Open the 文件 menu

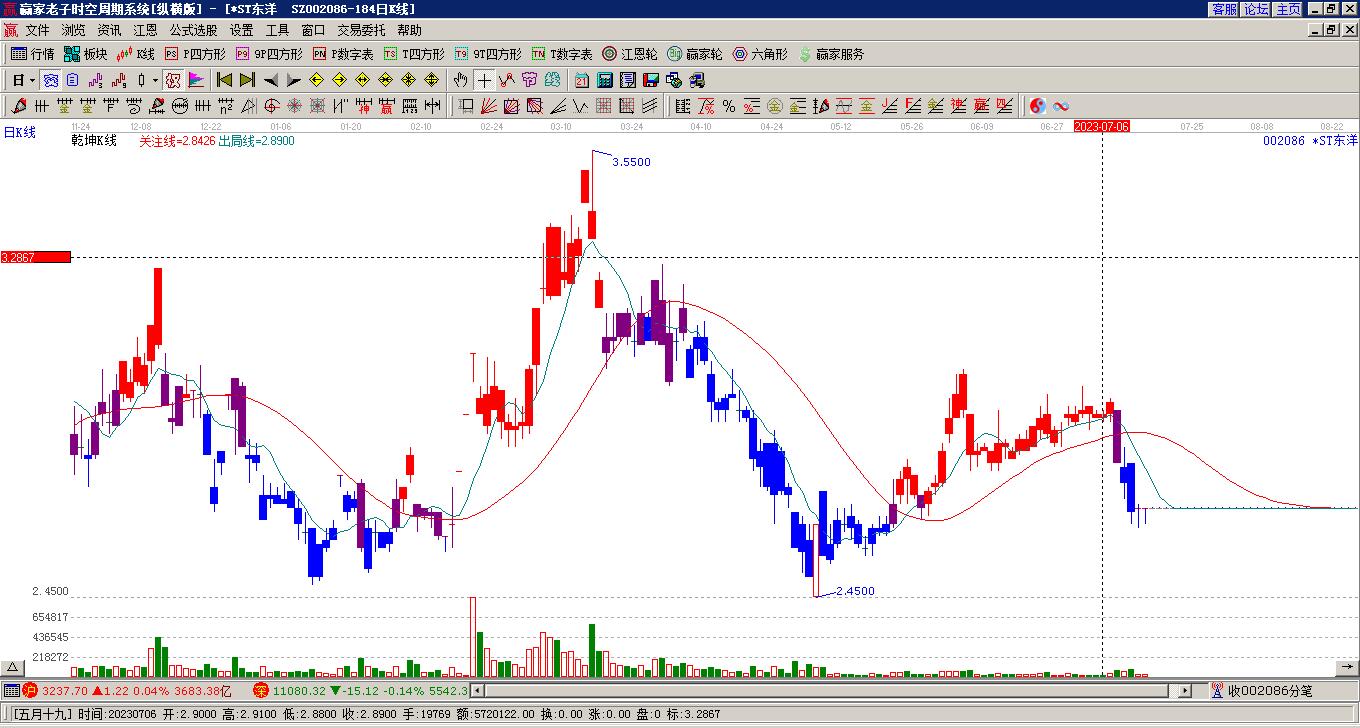coord(37,31)
